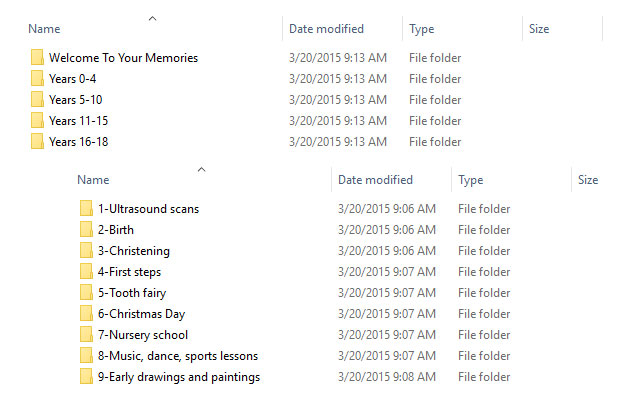Toggle sort arrow above lower Name column
The height and width of the screenshot is (407, 620).
202,170
